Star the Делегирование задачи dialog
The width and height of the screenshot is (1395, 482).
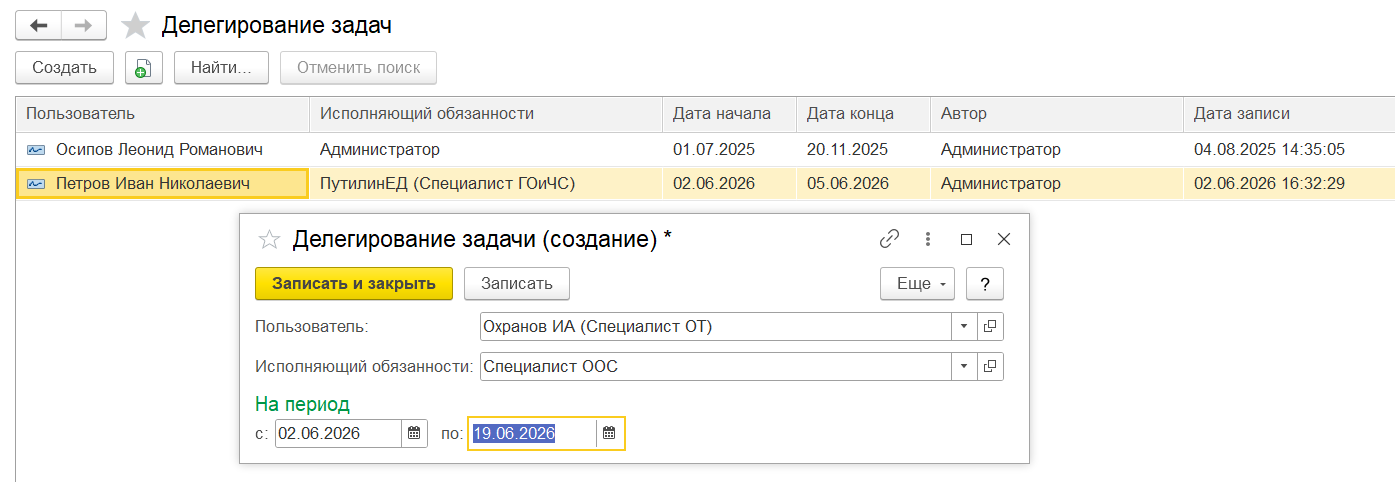[269, 239]
